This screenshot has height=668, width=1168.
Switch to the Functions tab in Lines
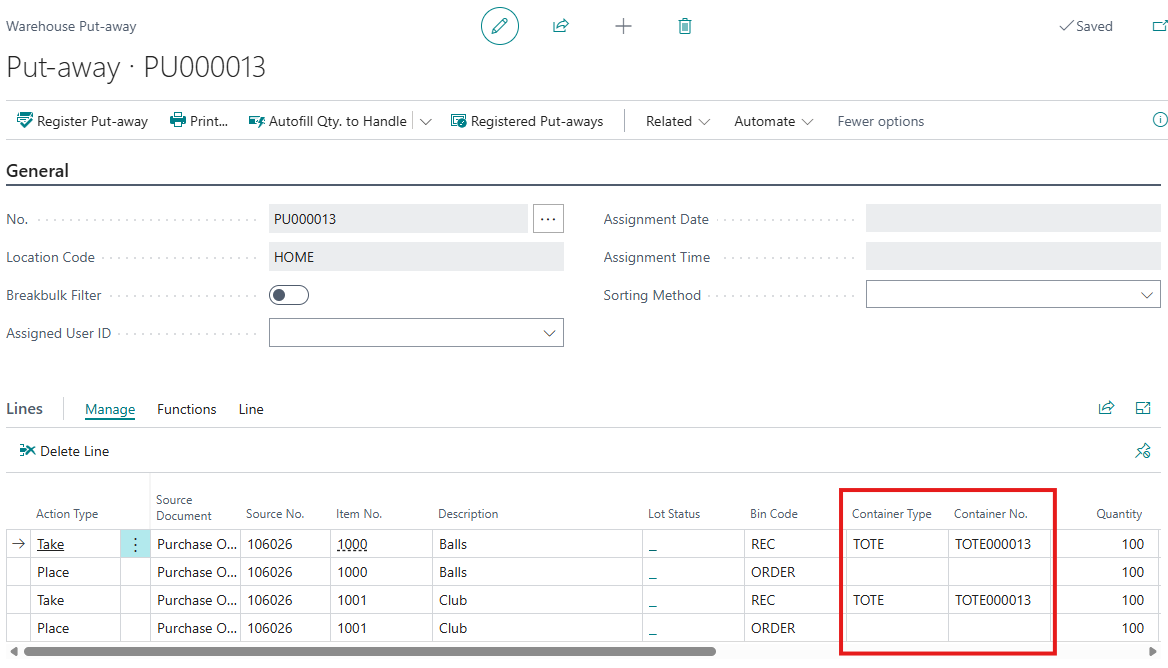187,409
